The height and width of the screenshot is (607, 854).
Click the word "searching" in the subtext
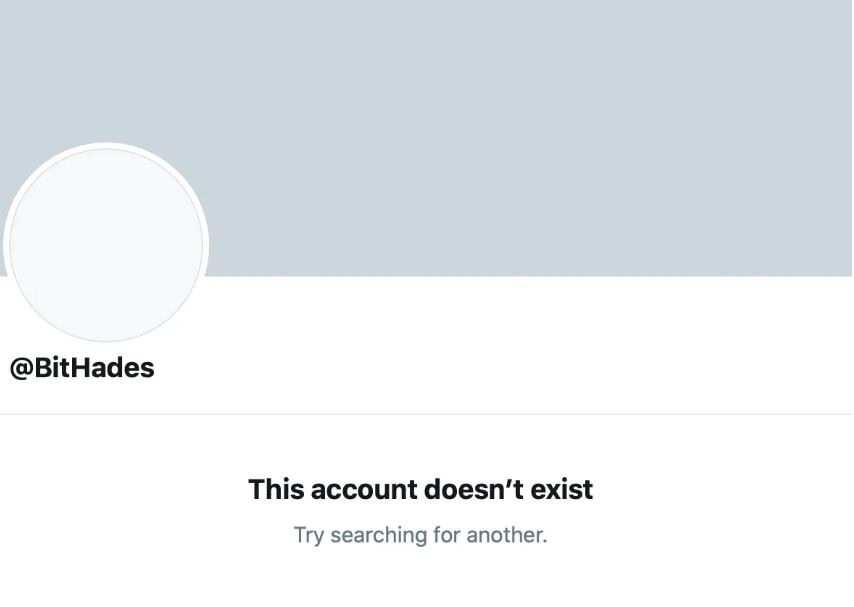(379, 535)
